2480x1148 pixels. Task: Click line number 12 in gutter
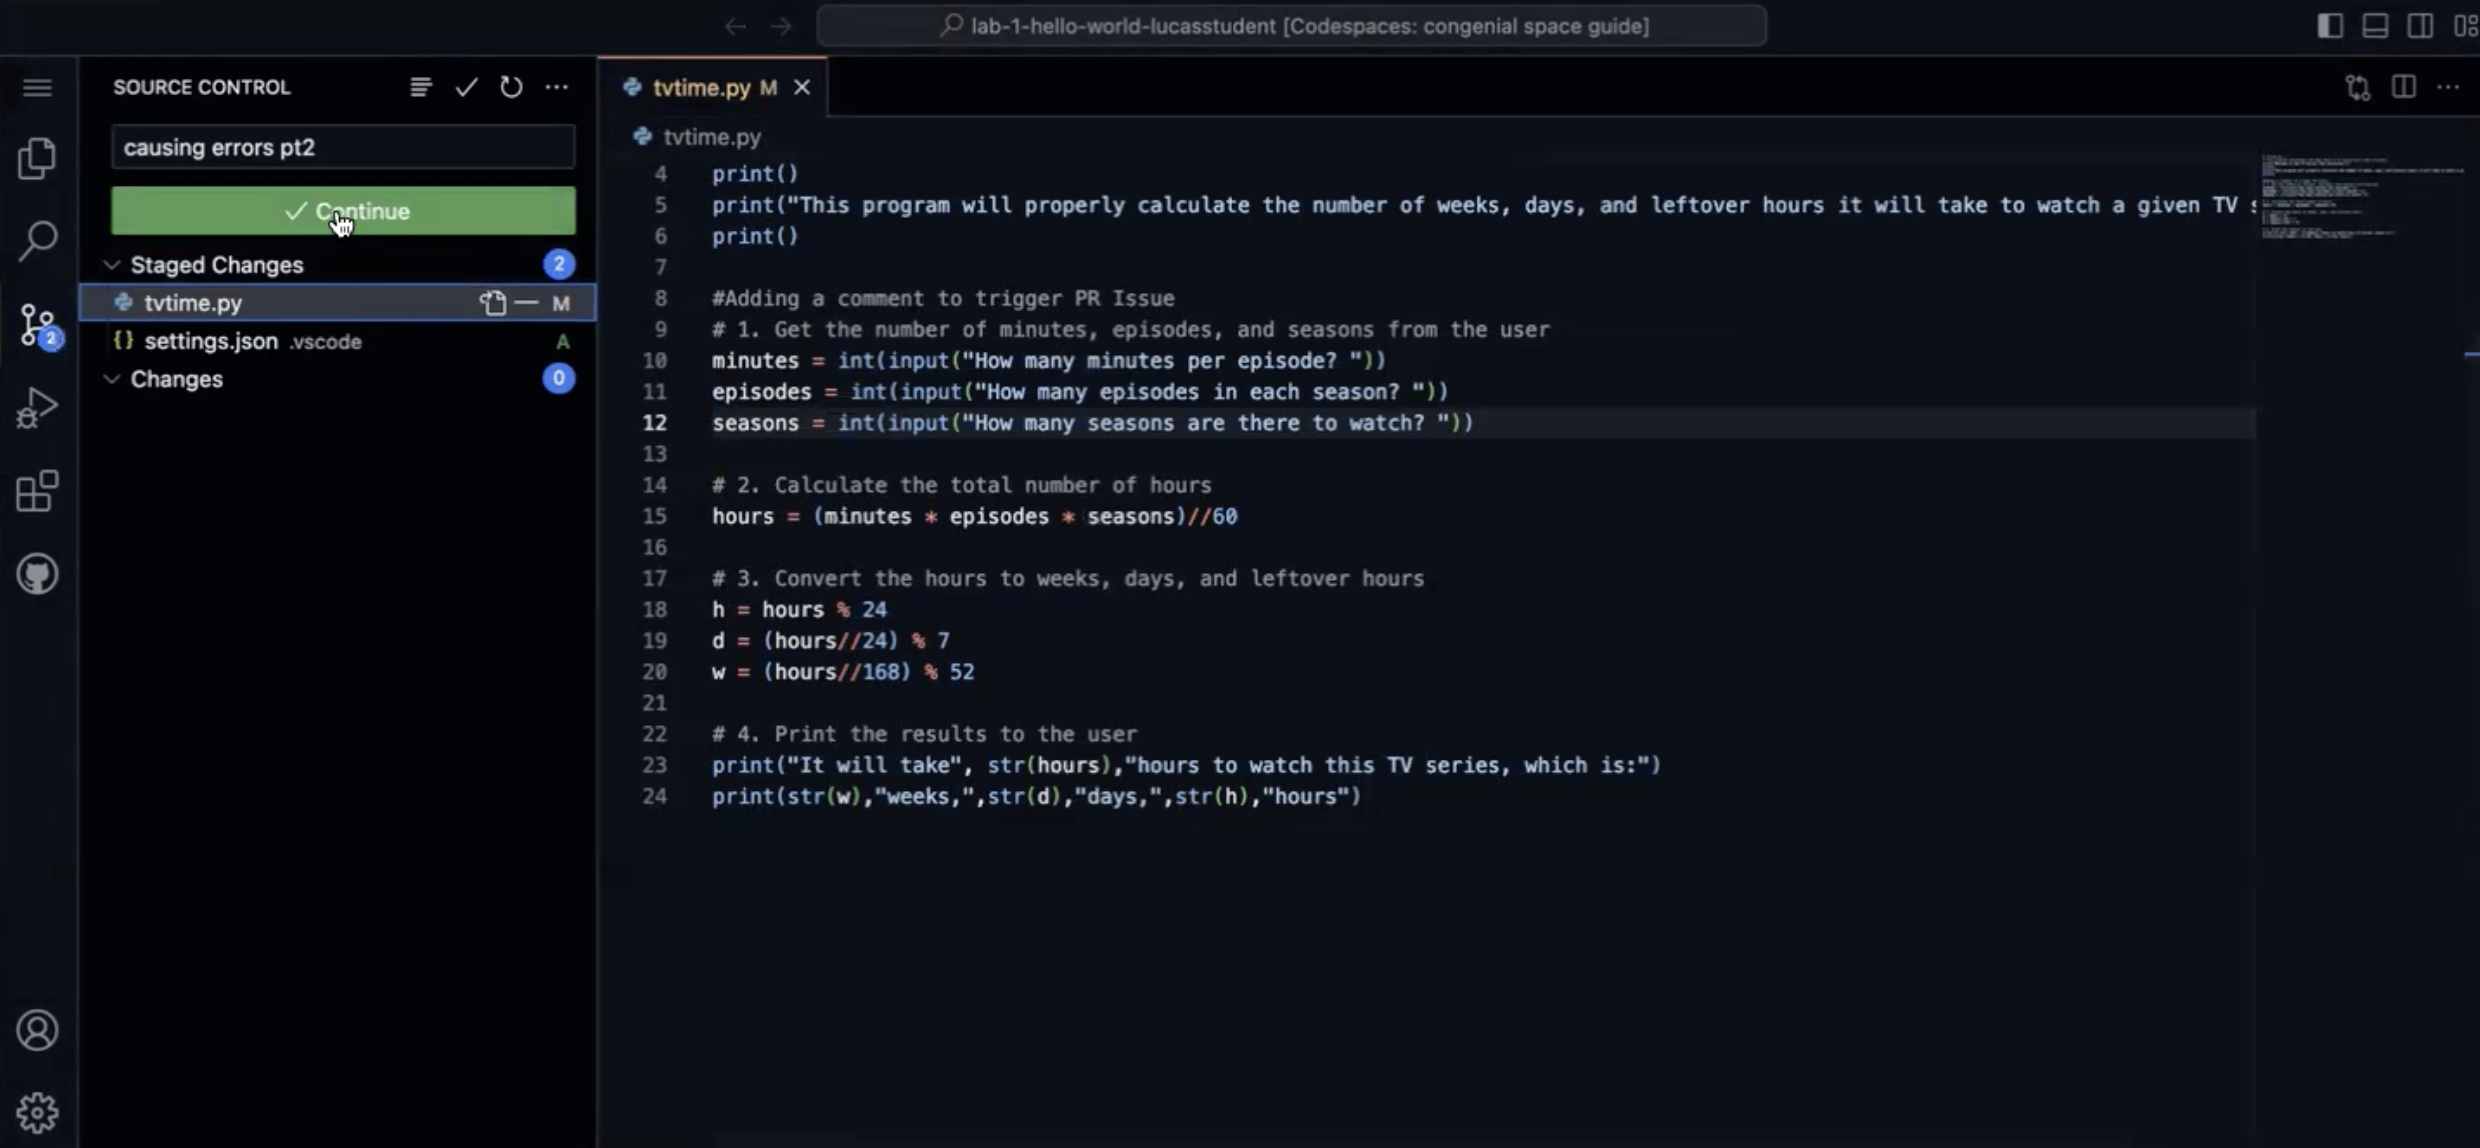tap(654, 423)
